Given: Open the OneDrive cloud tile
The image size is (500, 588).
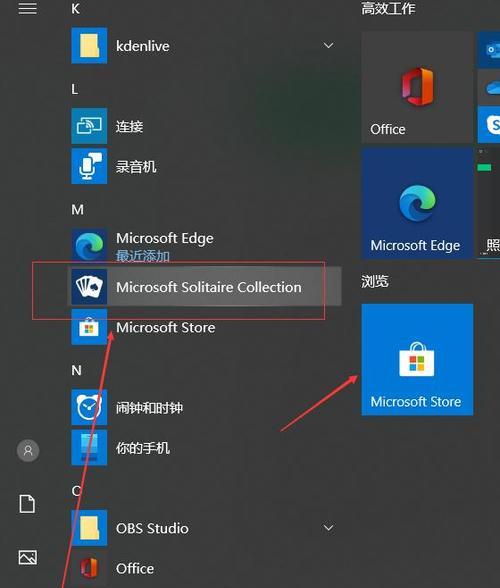Looking at the screenshot, I should pos(489,87).
